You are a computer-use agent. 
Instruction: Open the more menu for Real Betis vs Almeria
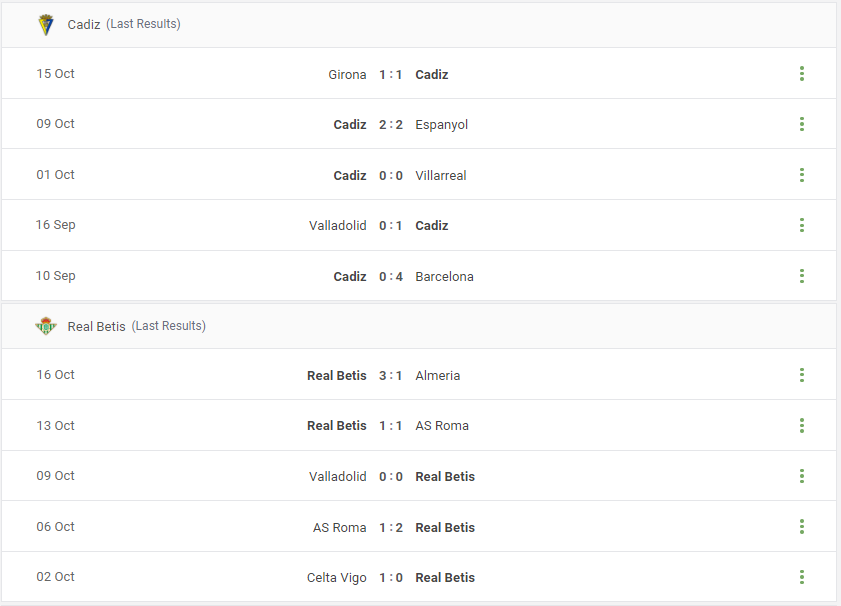802,375
